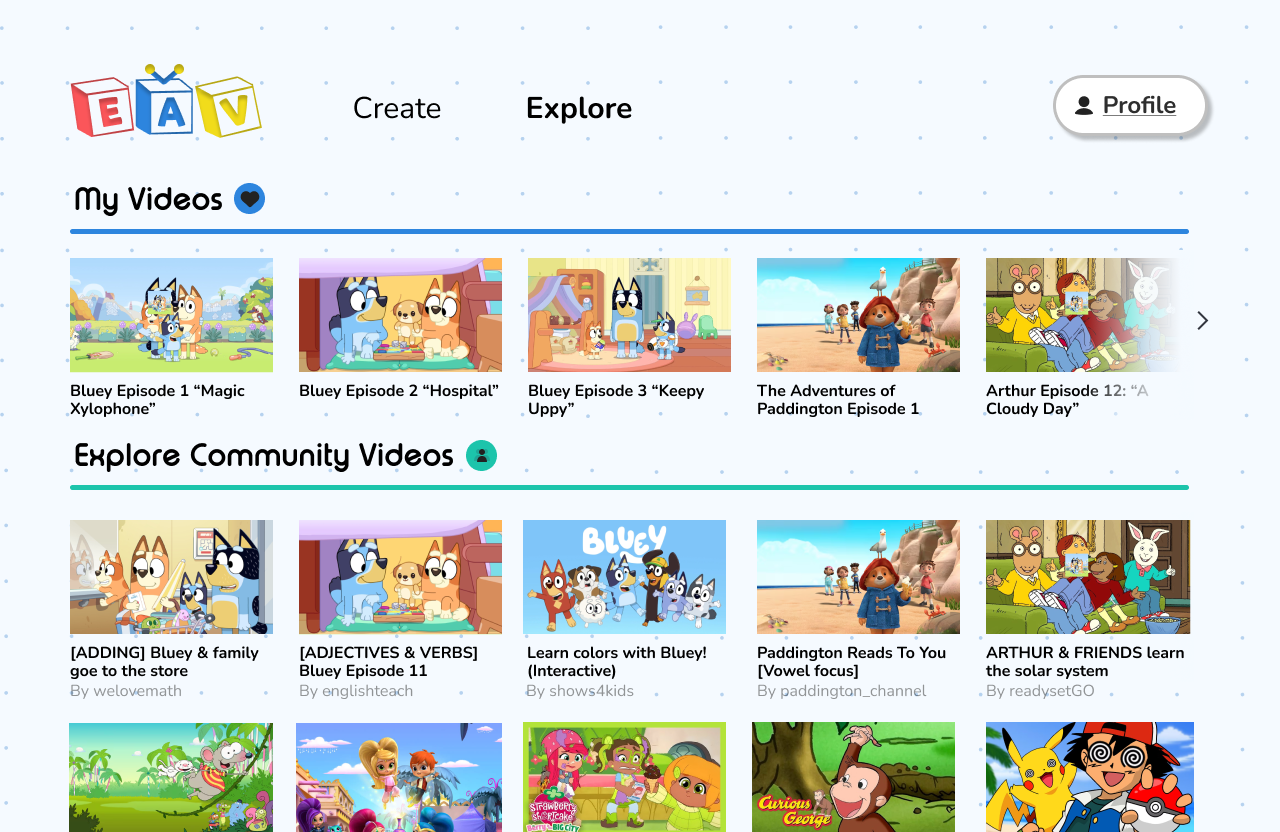Open Bluey Episode 3 Keepy Uppy thumbnail
The image size is (1280, 832).
(629, 315)
